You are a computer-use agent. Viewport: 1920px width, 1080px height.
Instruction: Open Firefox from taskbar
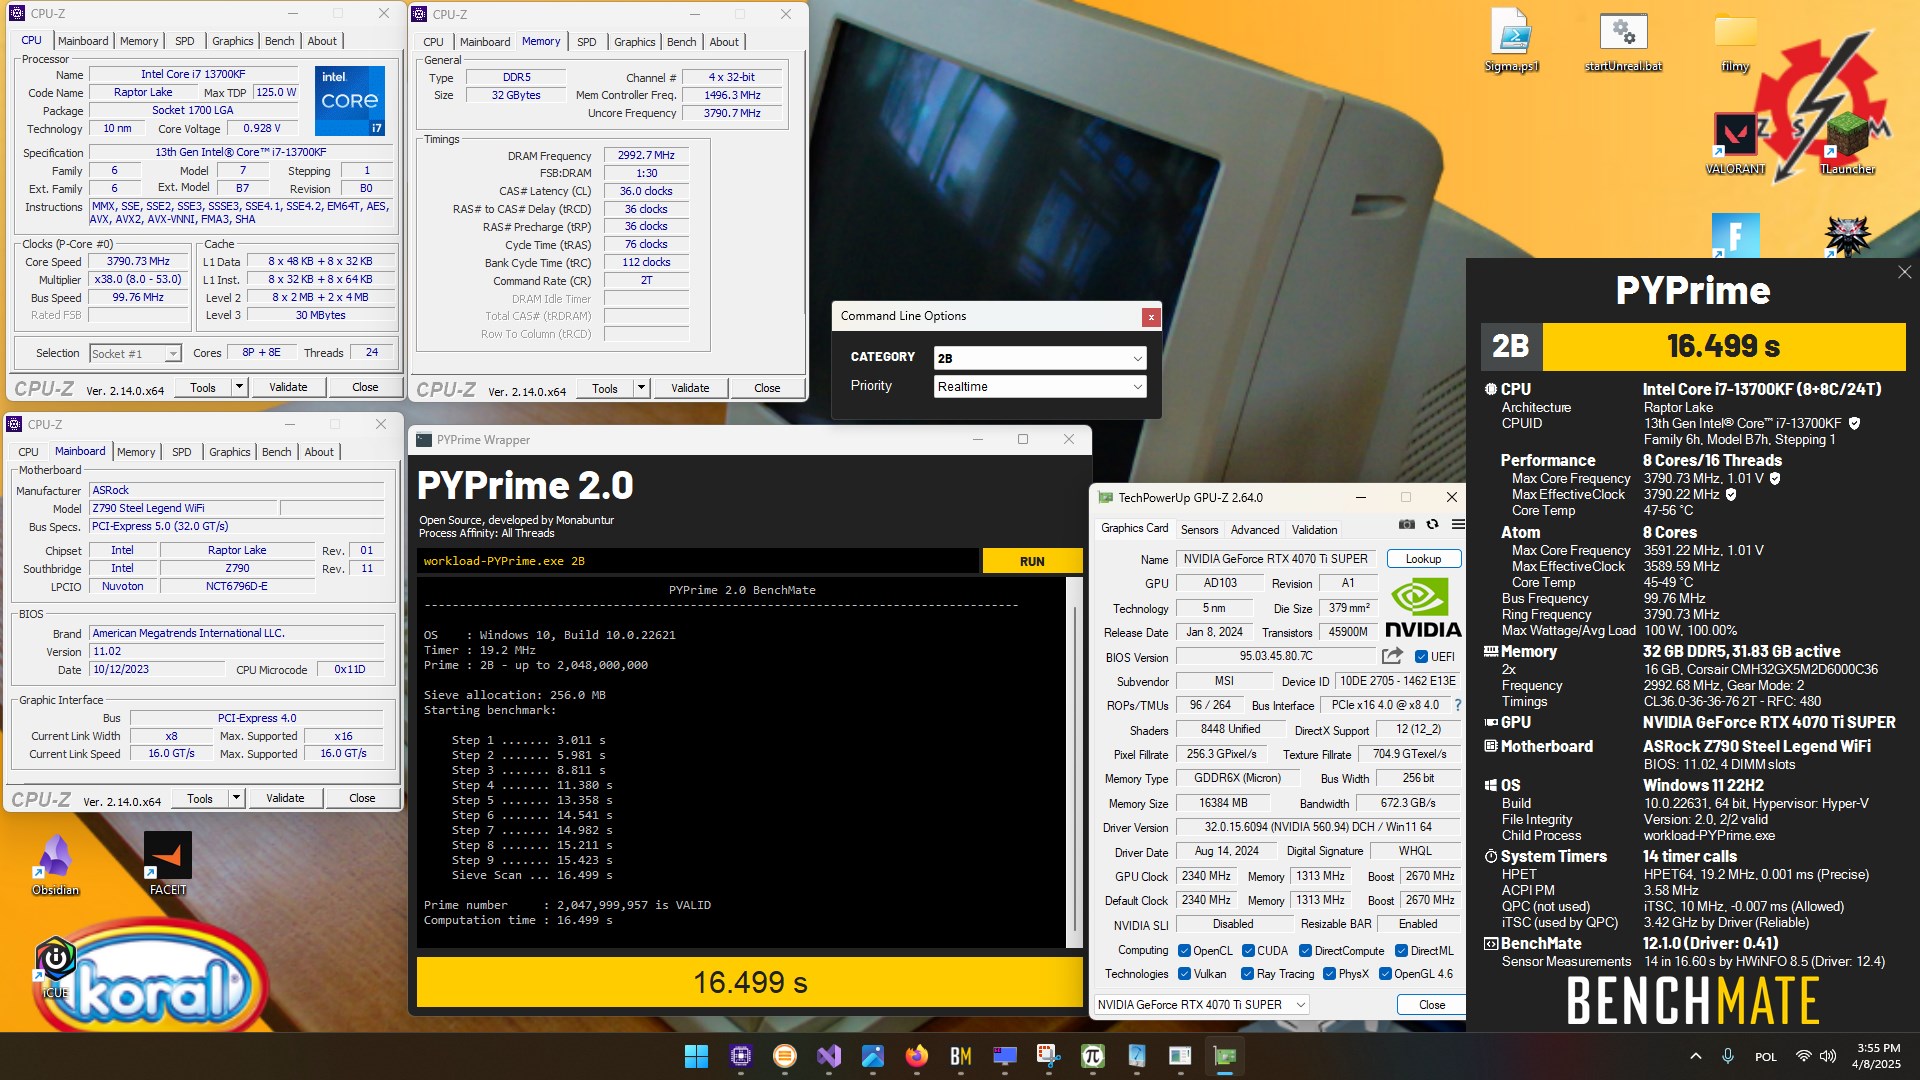pos(916,1056)
